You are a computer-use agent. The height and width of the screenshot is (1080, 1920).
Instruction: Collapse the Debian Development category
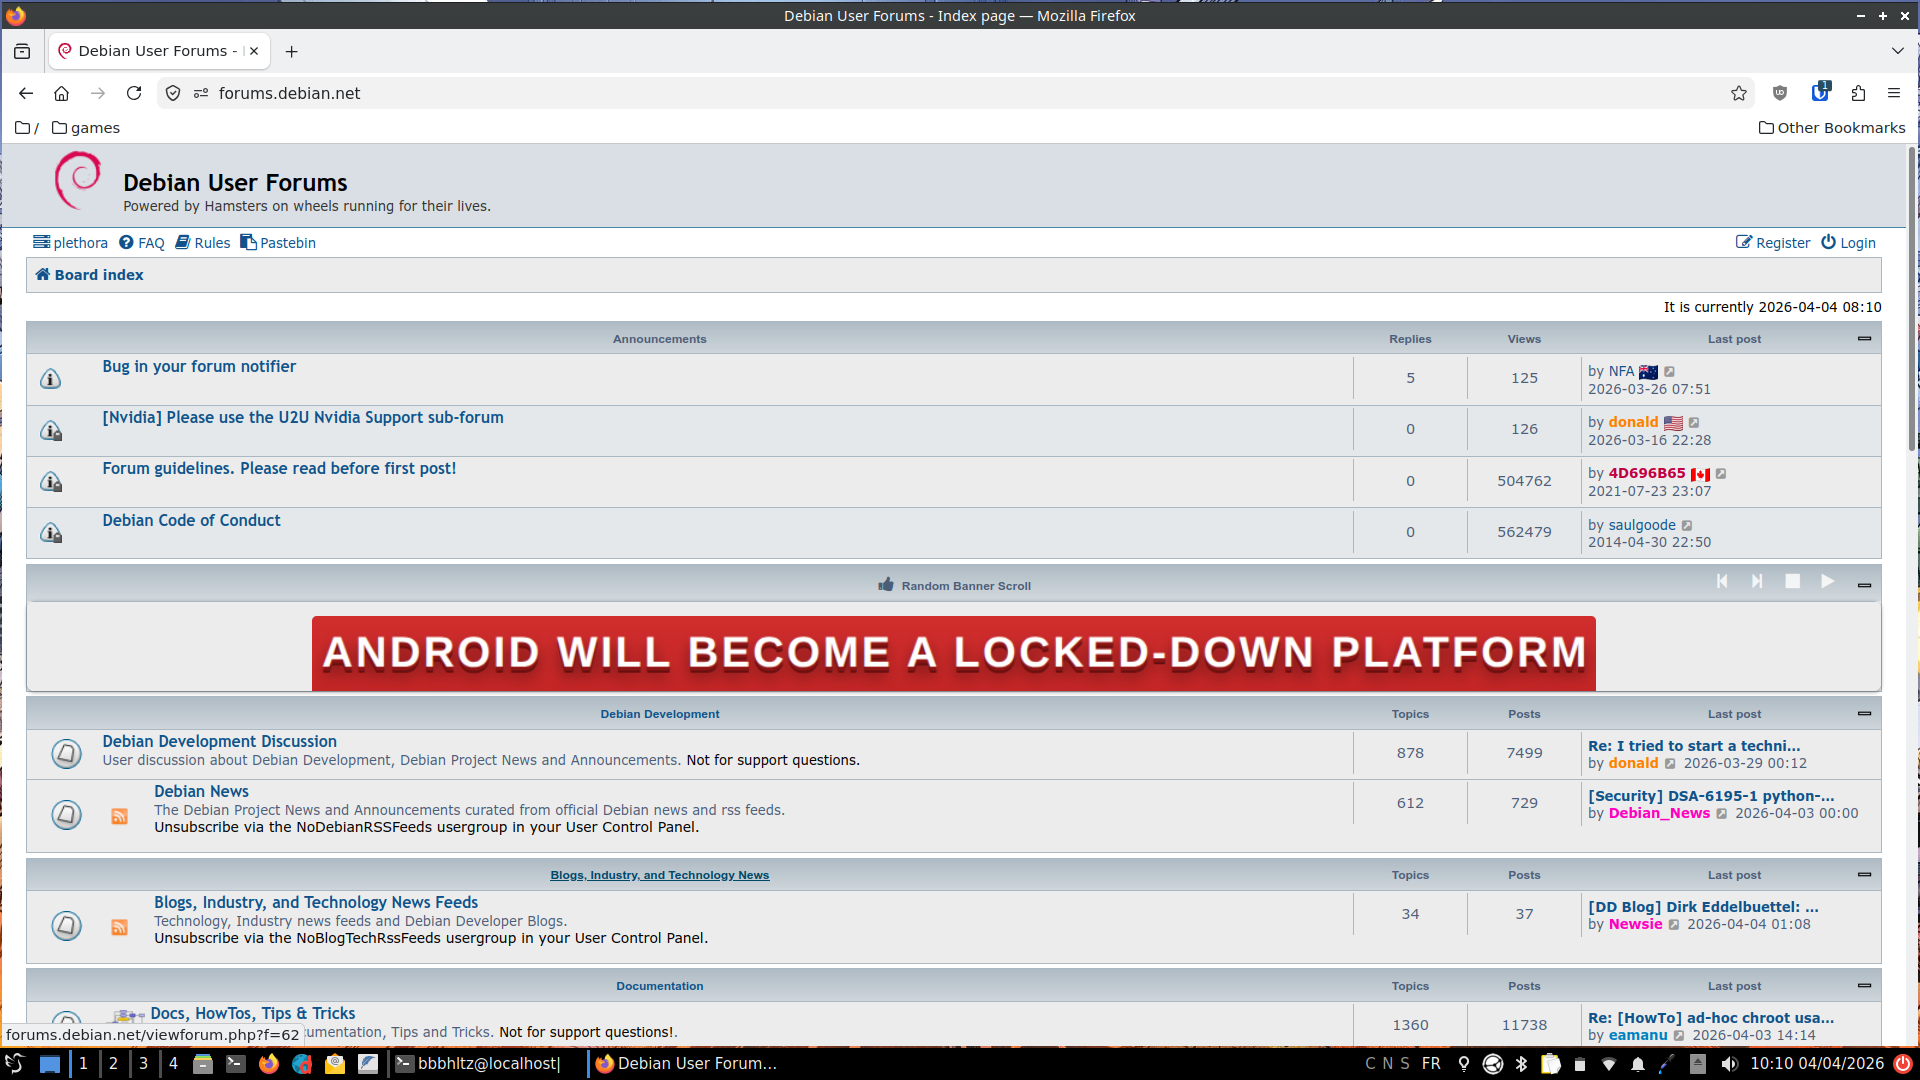pos(1864,713)
